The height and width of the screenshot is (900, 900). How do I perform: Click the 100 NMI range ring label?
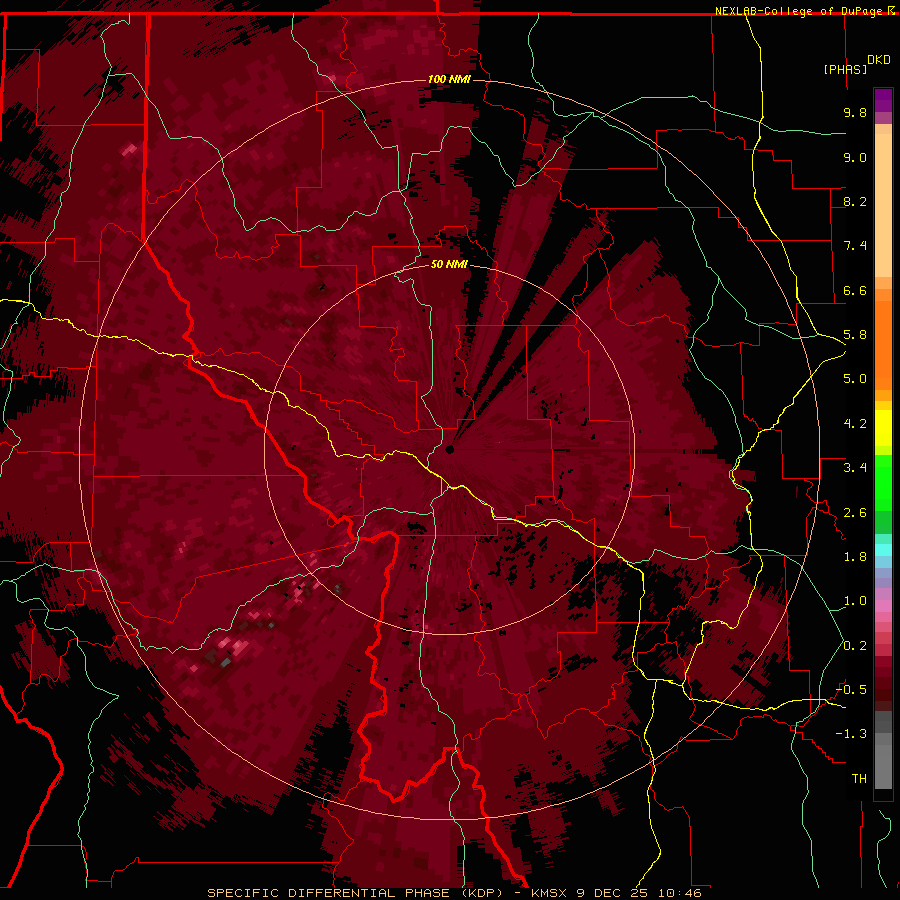(x=449, y=79)
